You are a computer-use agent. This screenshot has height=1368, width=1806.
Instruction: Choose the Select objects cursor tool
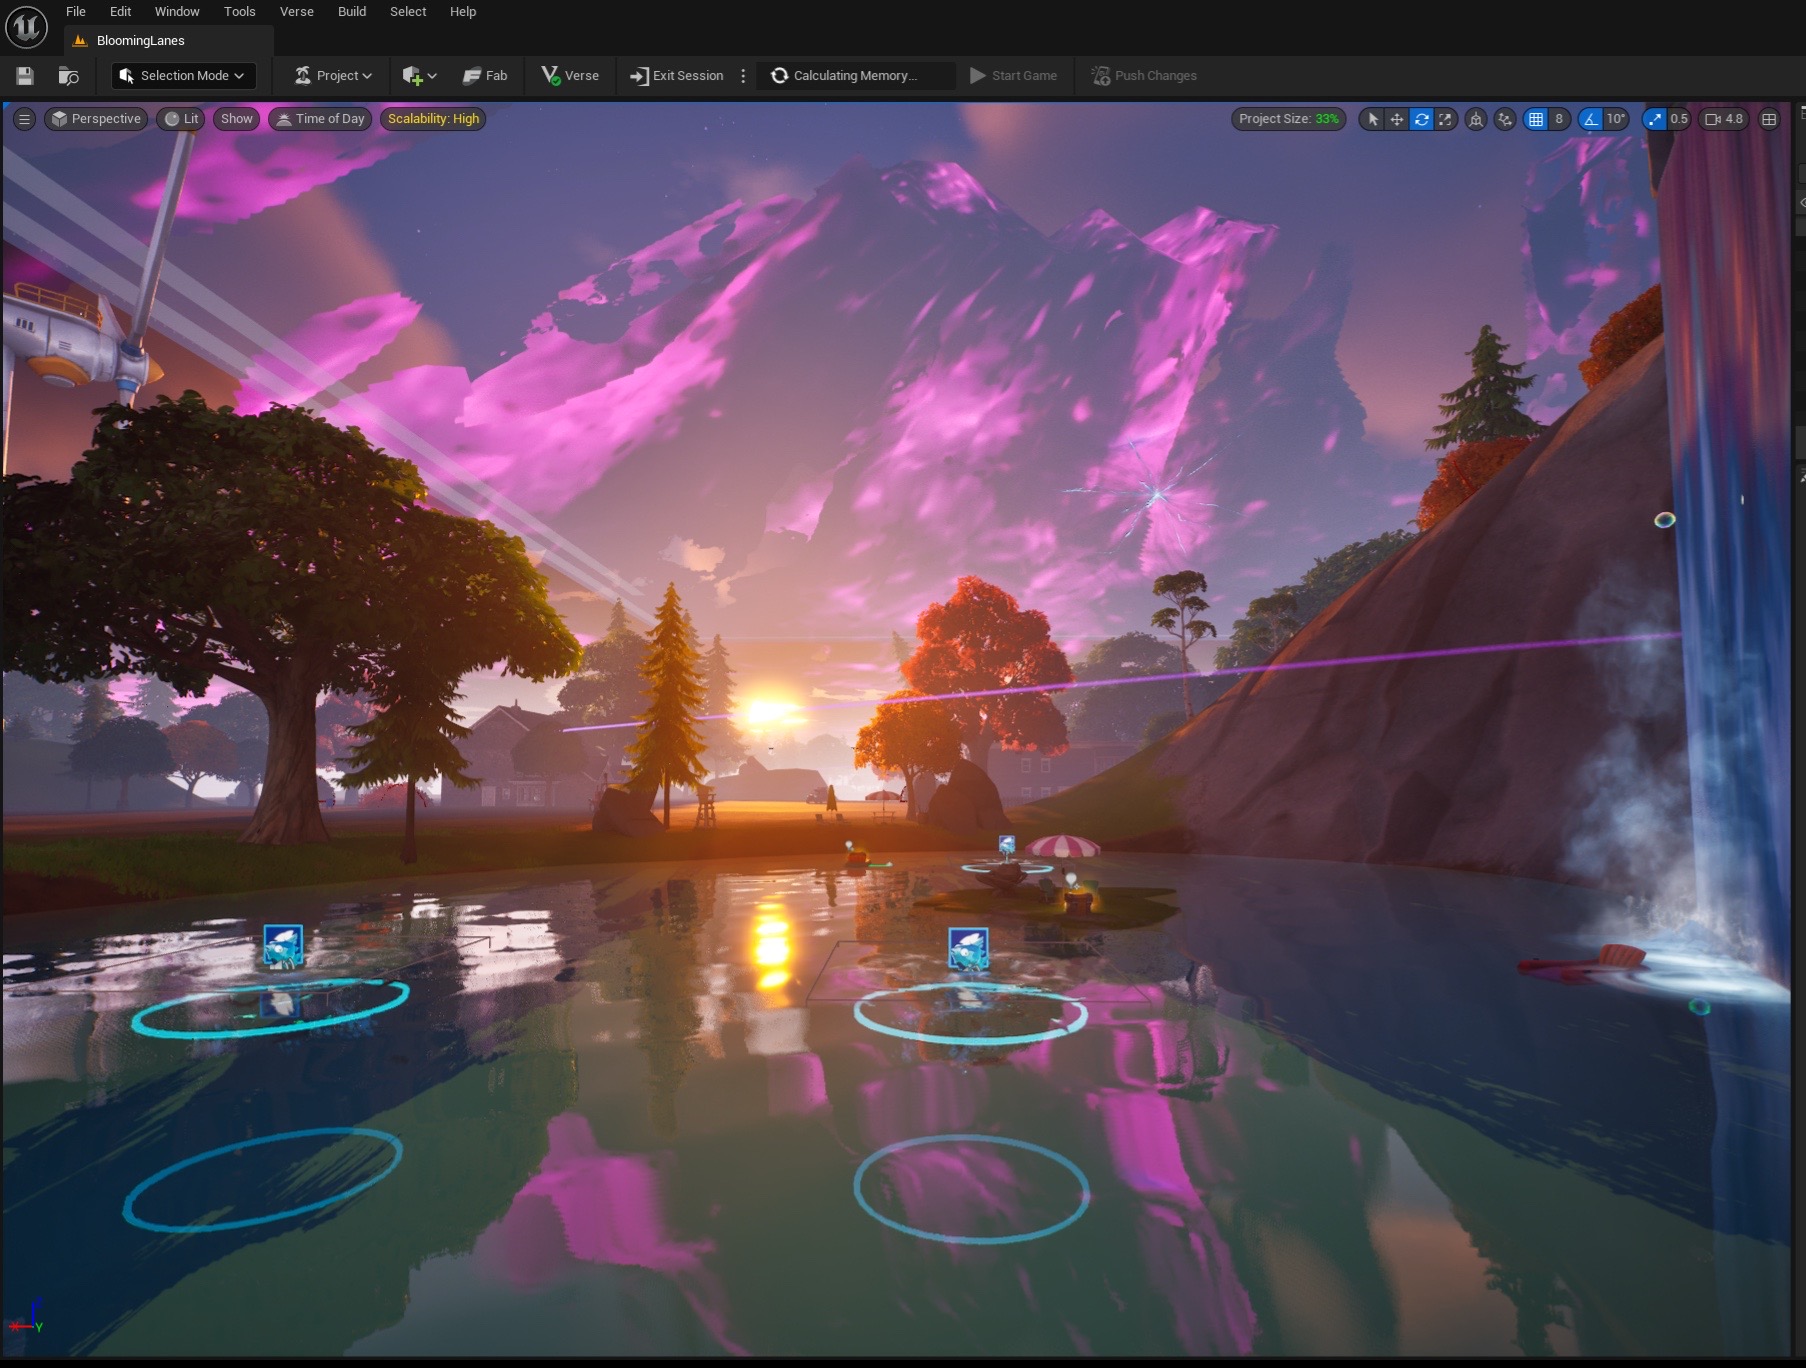[x=1373, y=119]
